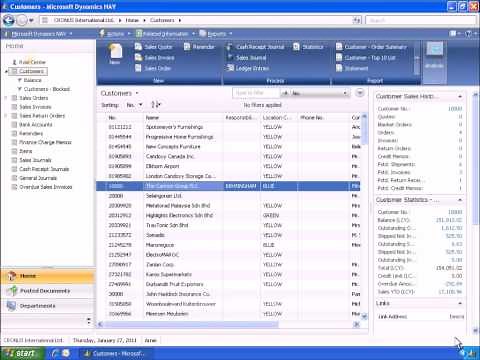Go back with the navigation Back button
The image size is (480, 360).
coord(9,20)
